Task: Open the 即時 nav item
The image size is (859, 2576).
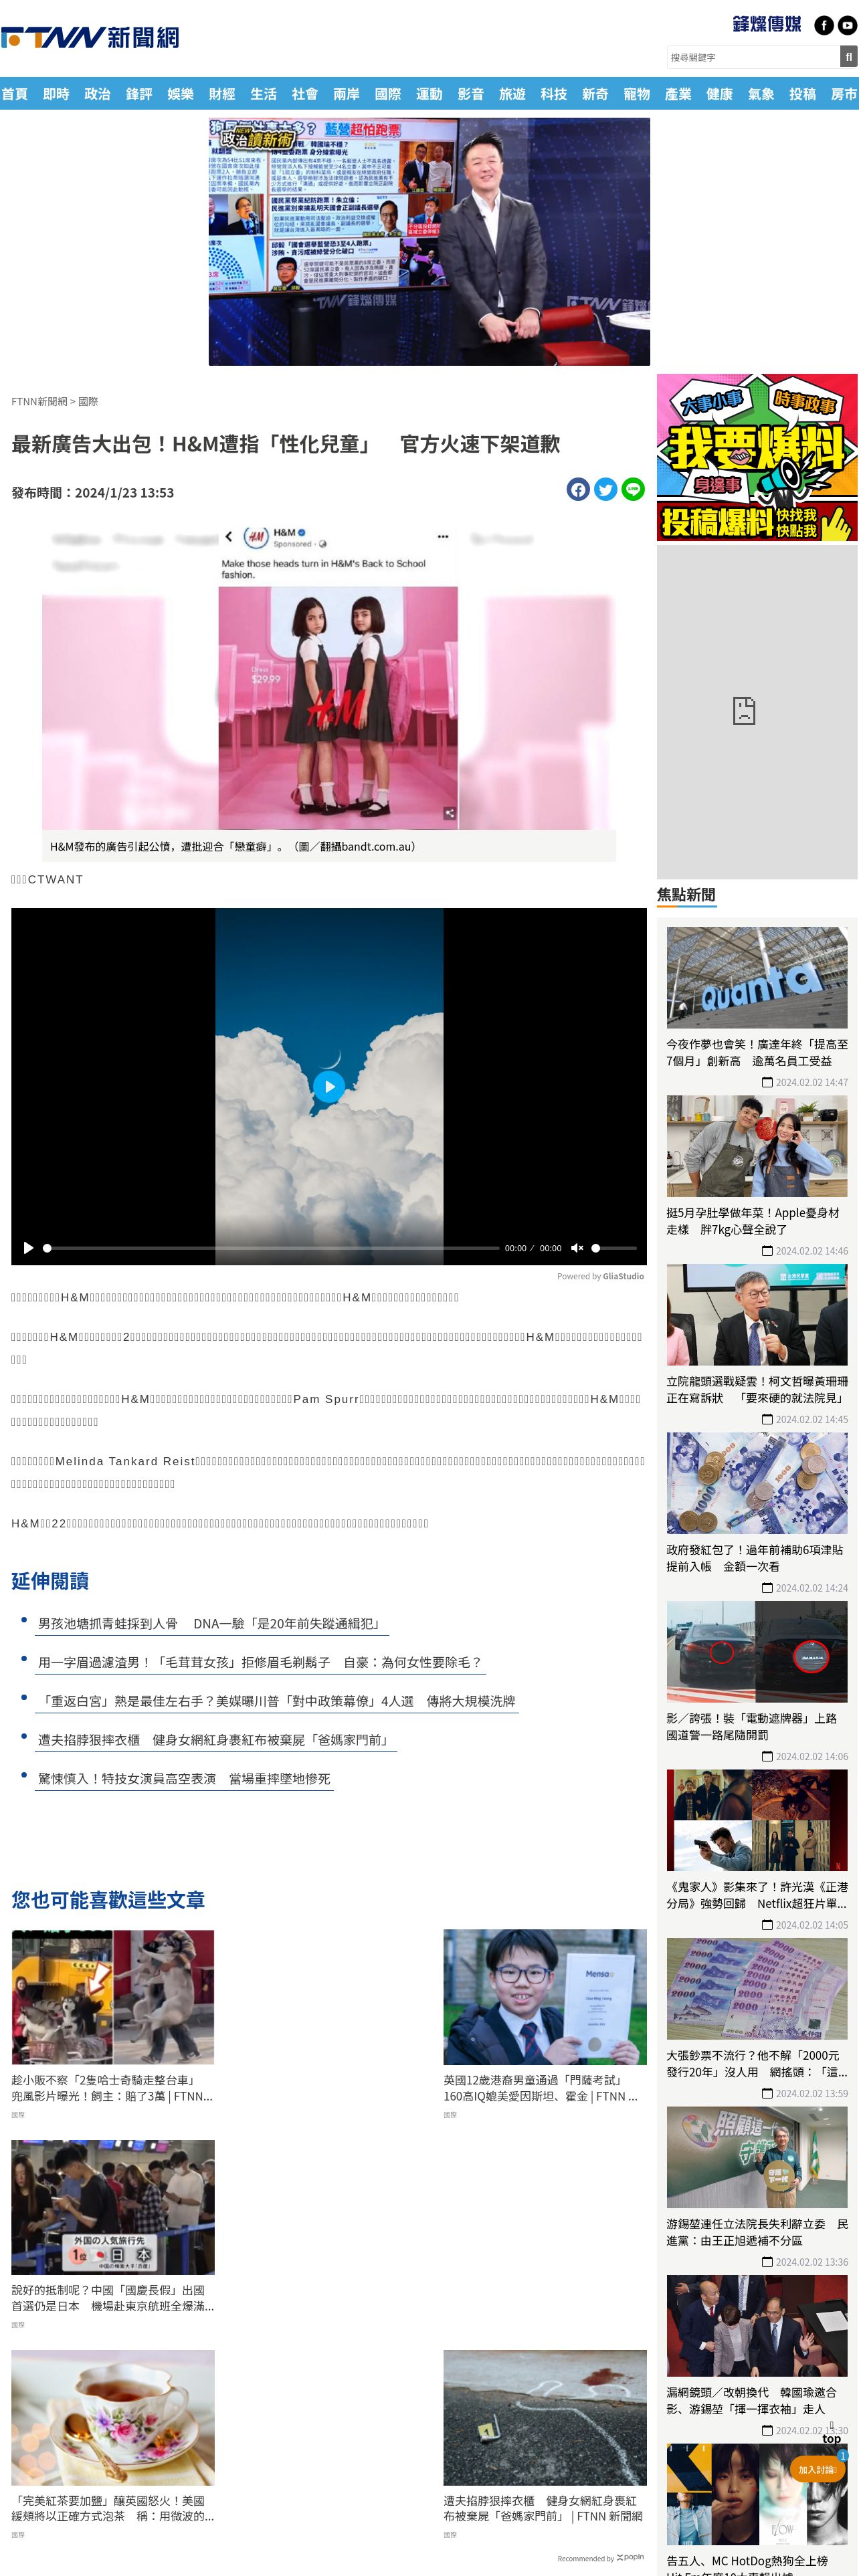Action: 56,94
